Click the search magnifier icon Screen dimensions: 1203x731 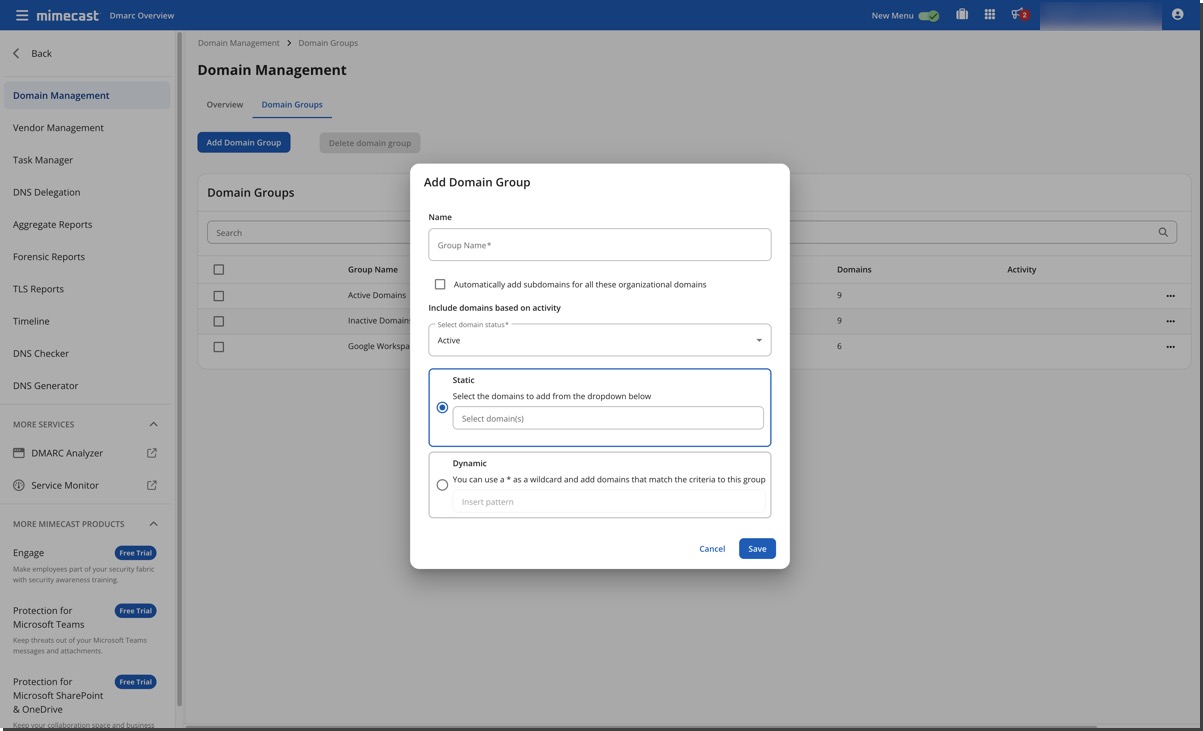point(1163,232)
